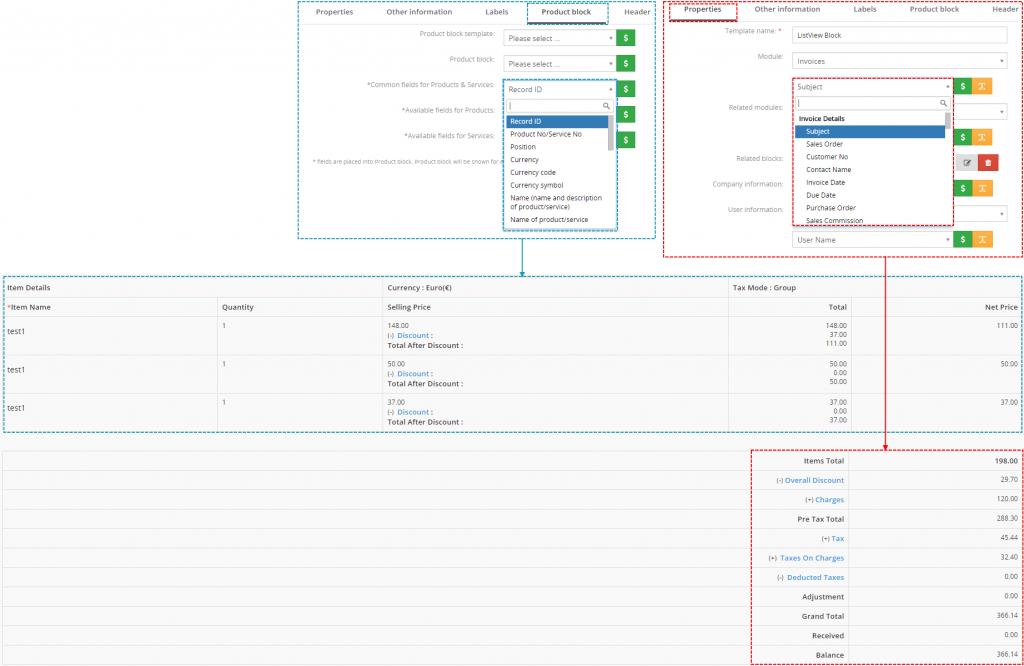Open the Product block template dropdown

click(559, 38)
